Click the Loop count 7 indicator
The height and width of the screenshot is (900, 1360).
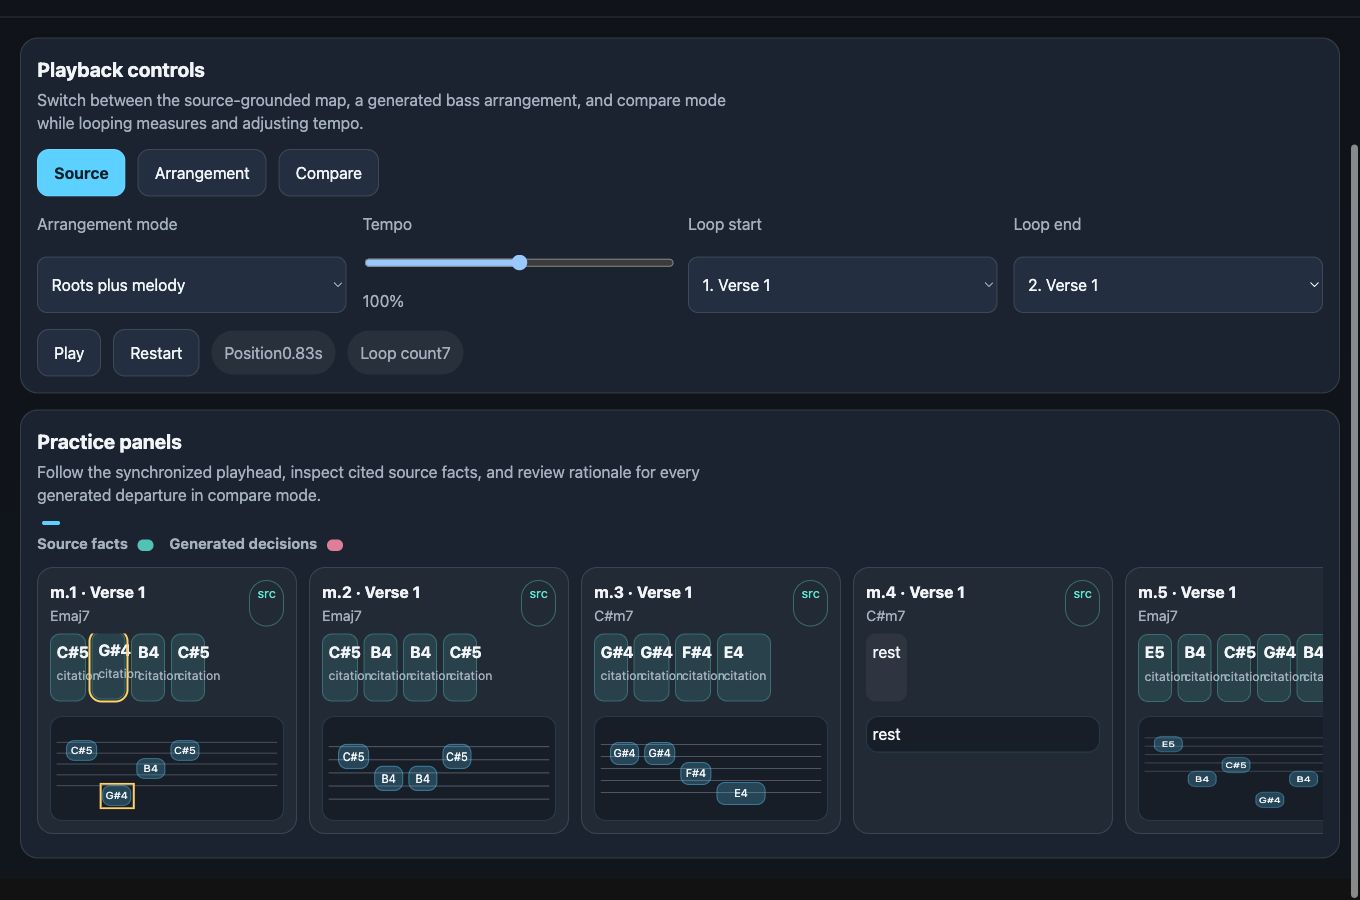click(405, 353)
